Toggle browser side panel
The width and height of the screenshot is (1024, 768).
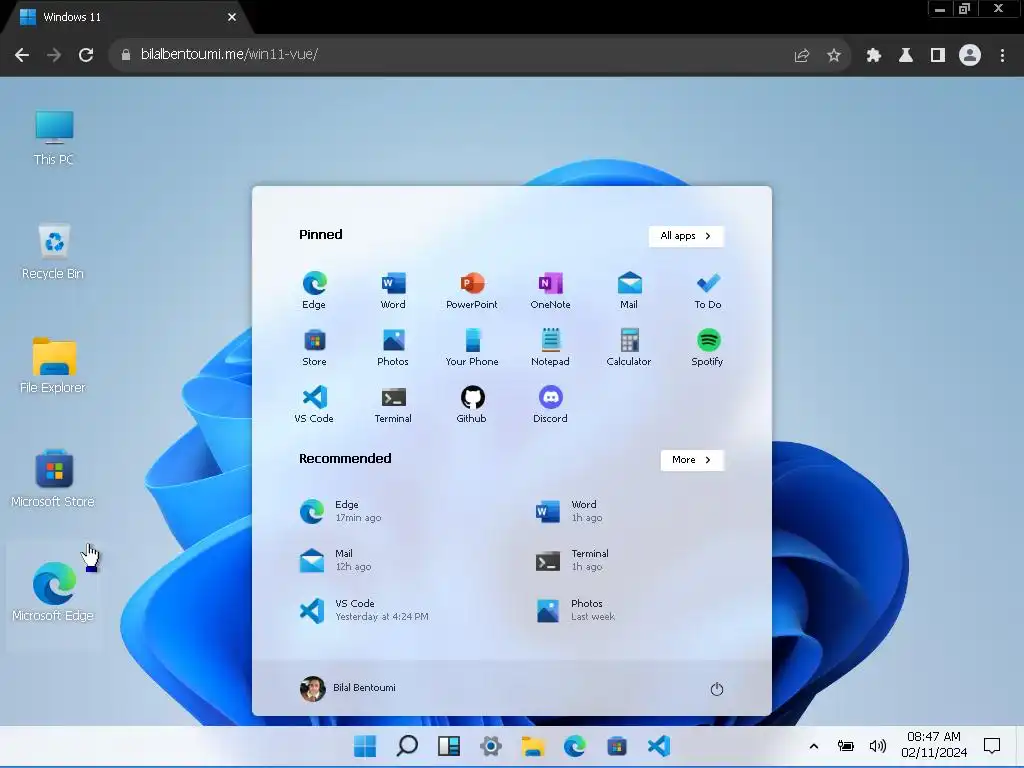[938, 56]
